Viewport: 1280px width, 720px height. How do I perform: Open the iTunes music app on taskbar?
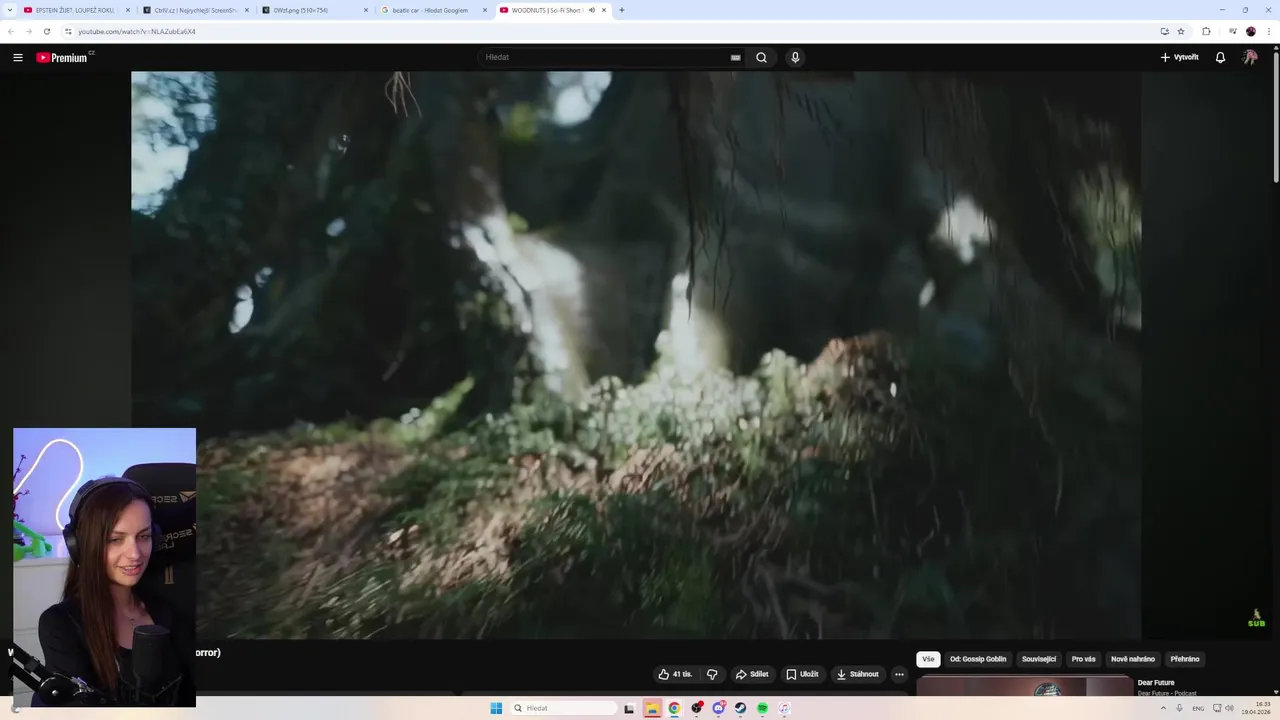click(x=784, y=708)
